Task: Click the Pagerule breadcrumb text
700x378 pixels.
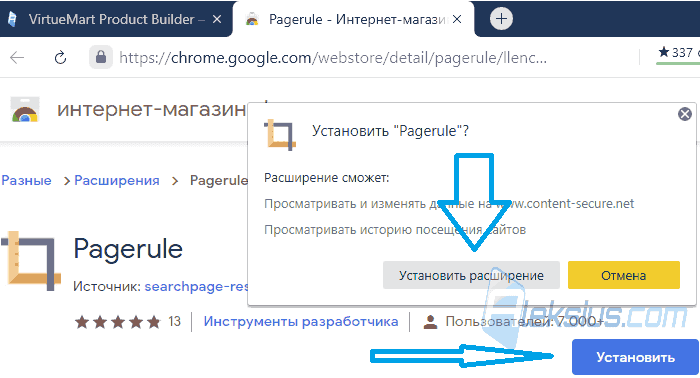Action: [219, 180]
